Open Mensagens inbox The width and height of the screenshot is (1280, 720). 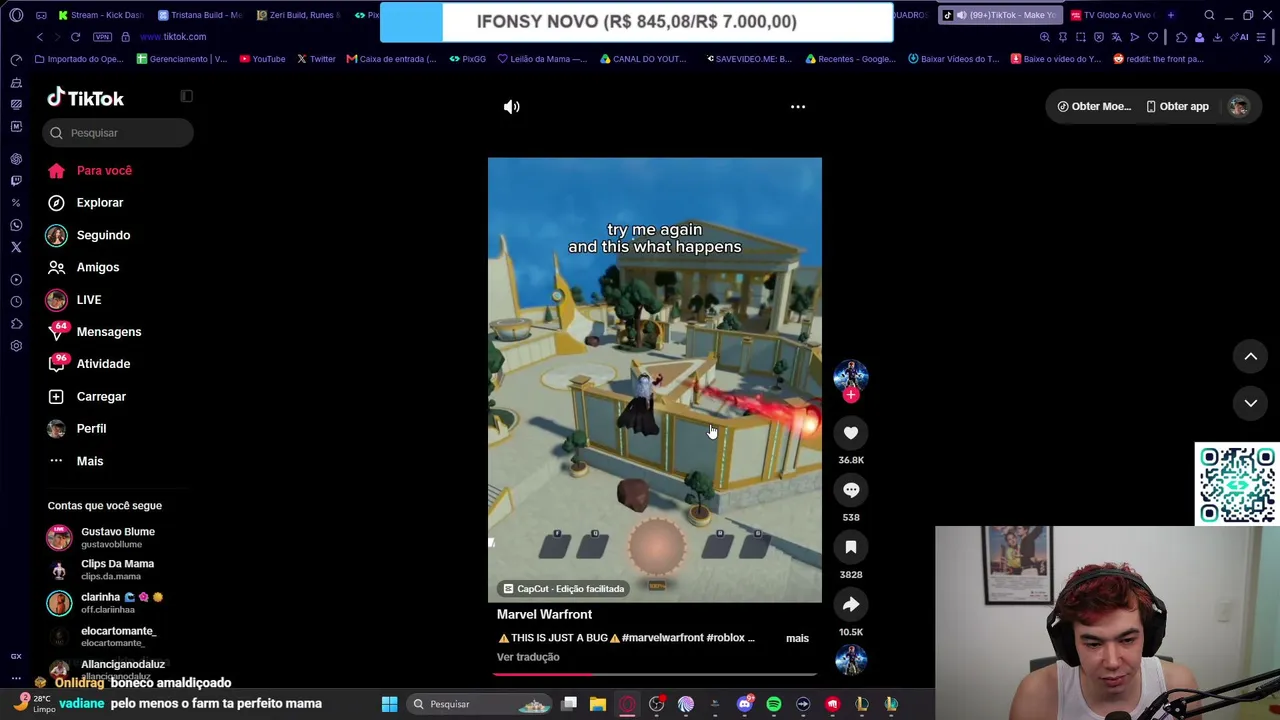(x=95, y=332)
